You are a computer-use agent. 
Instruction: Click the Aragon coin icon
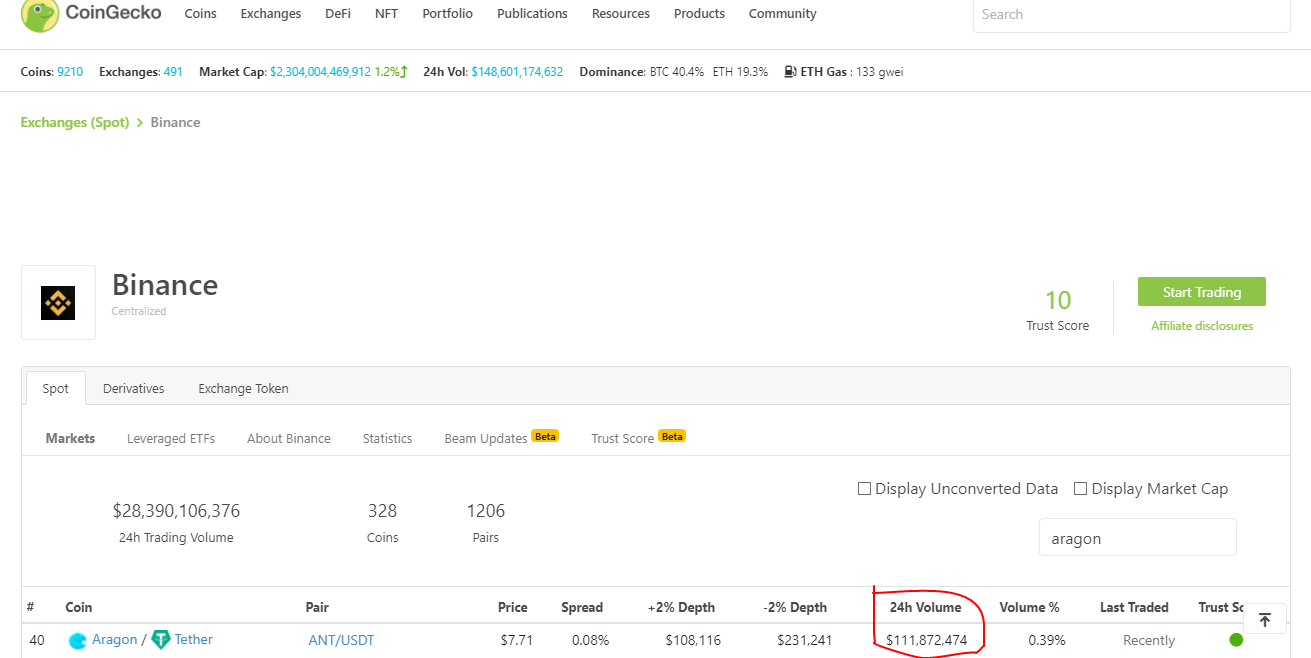point(78,640)
